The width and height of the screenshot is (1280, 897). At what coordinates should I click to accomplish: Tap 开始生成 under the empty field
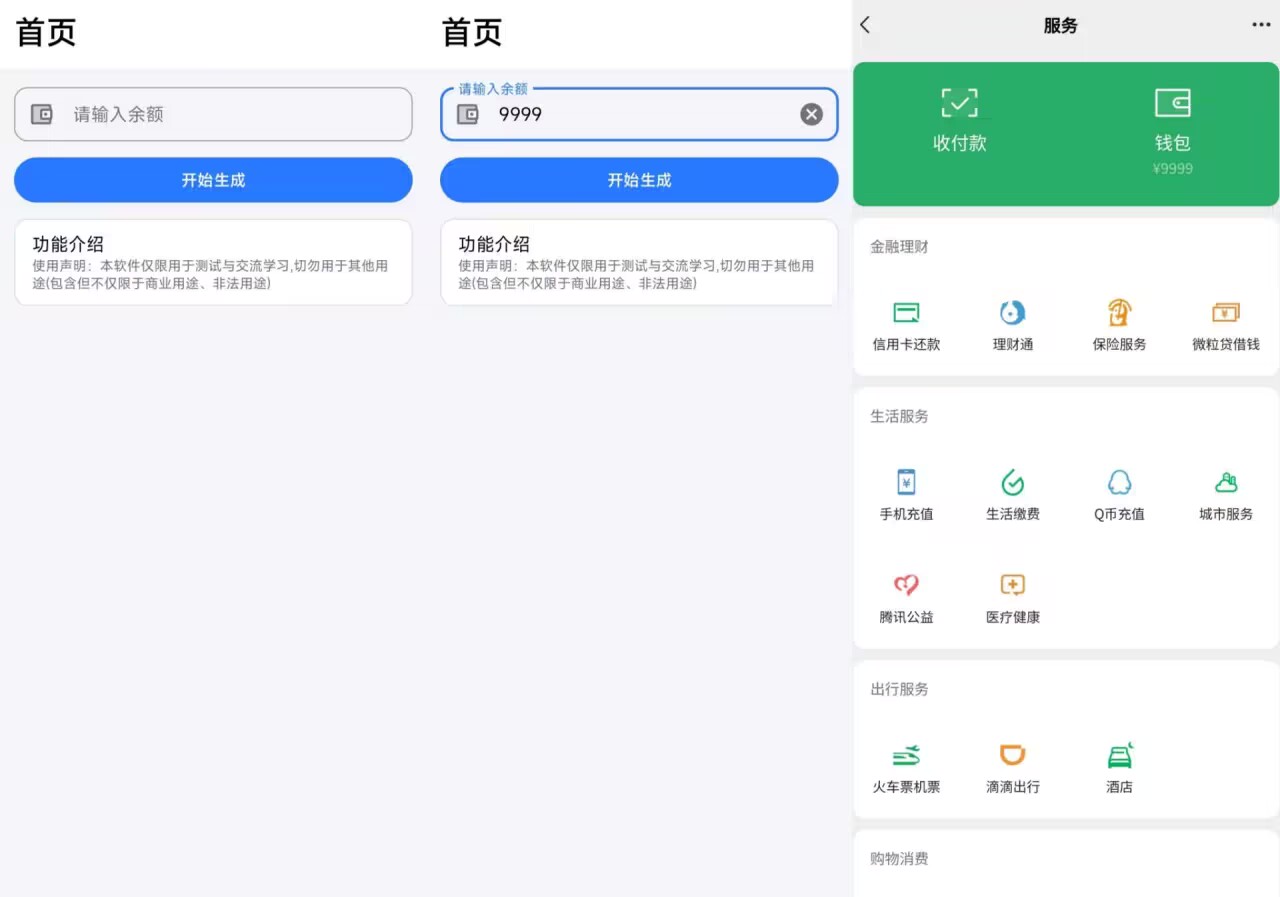coord(213,180)
